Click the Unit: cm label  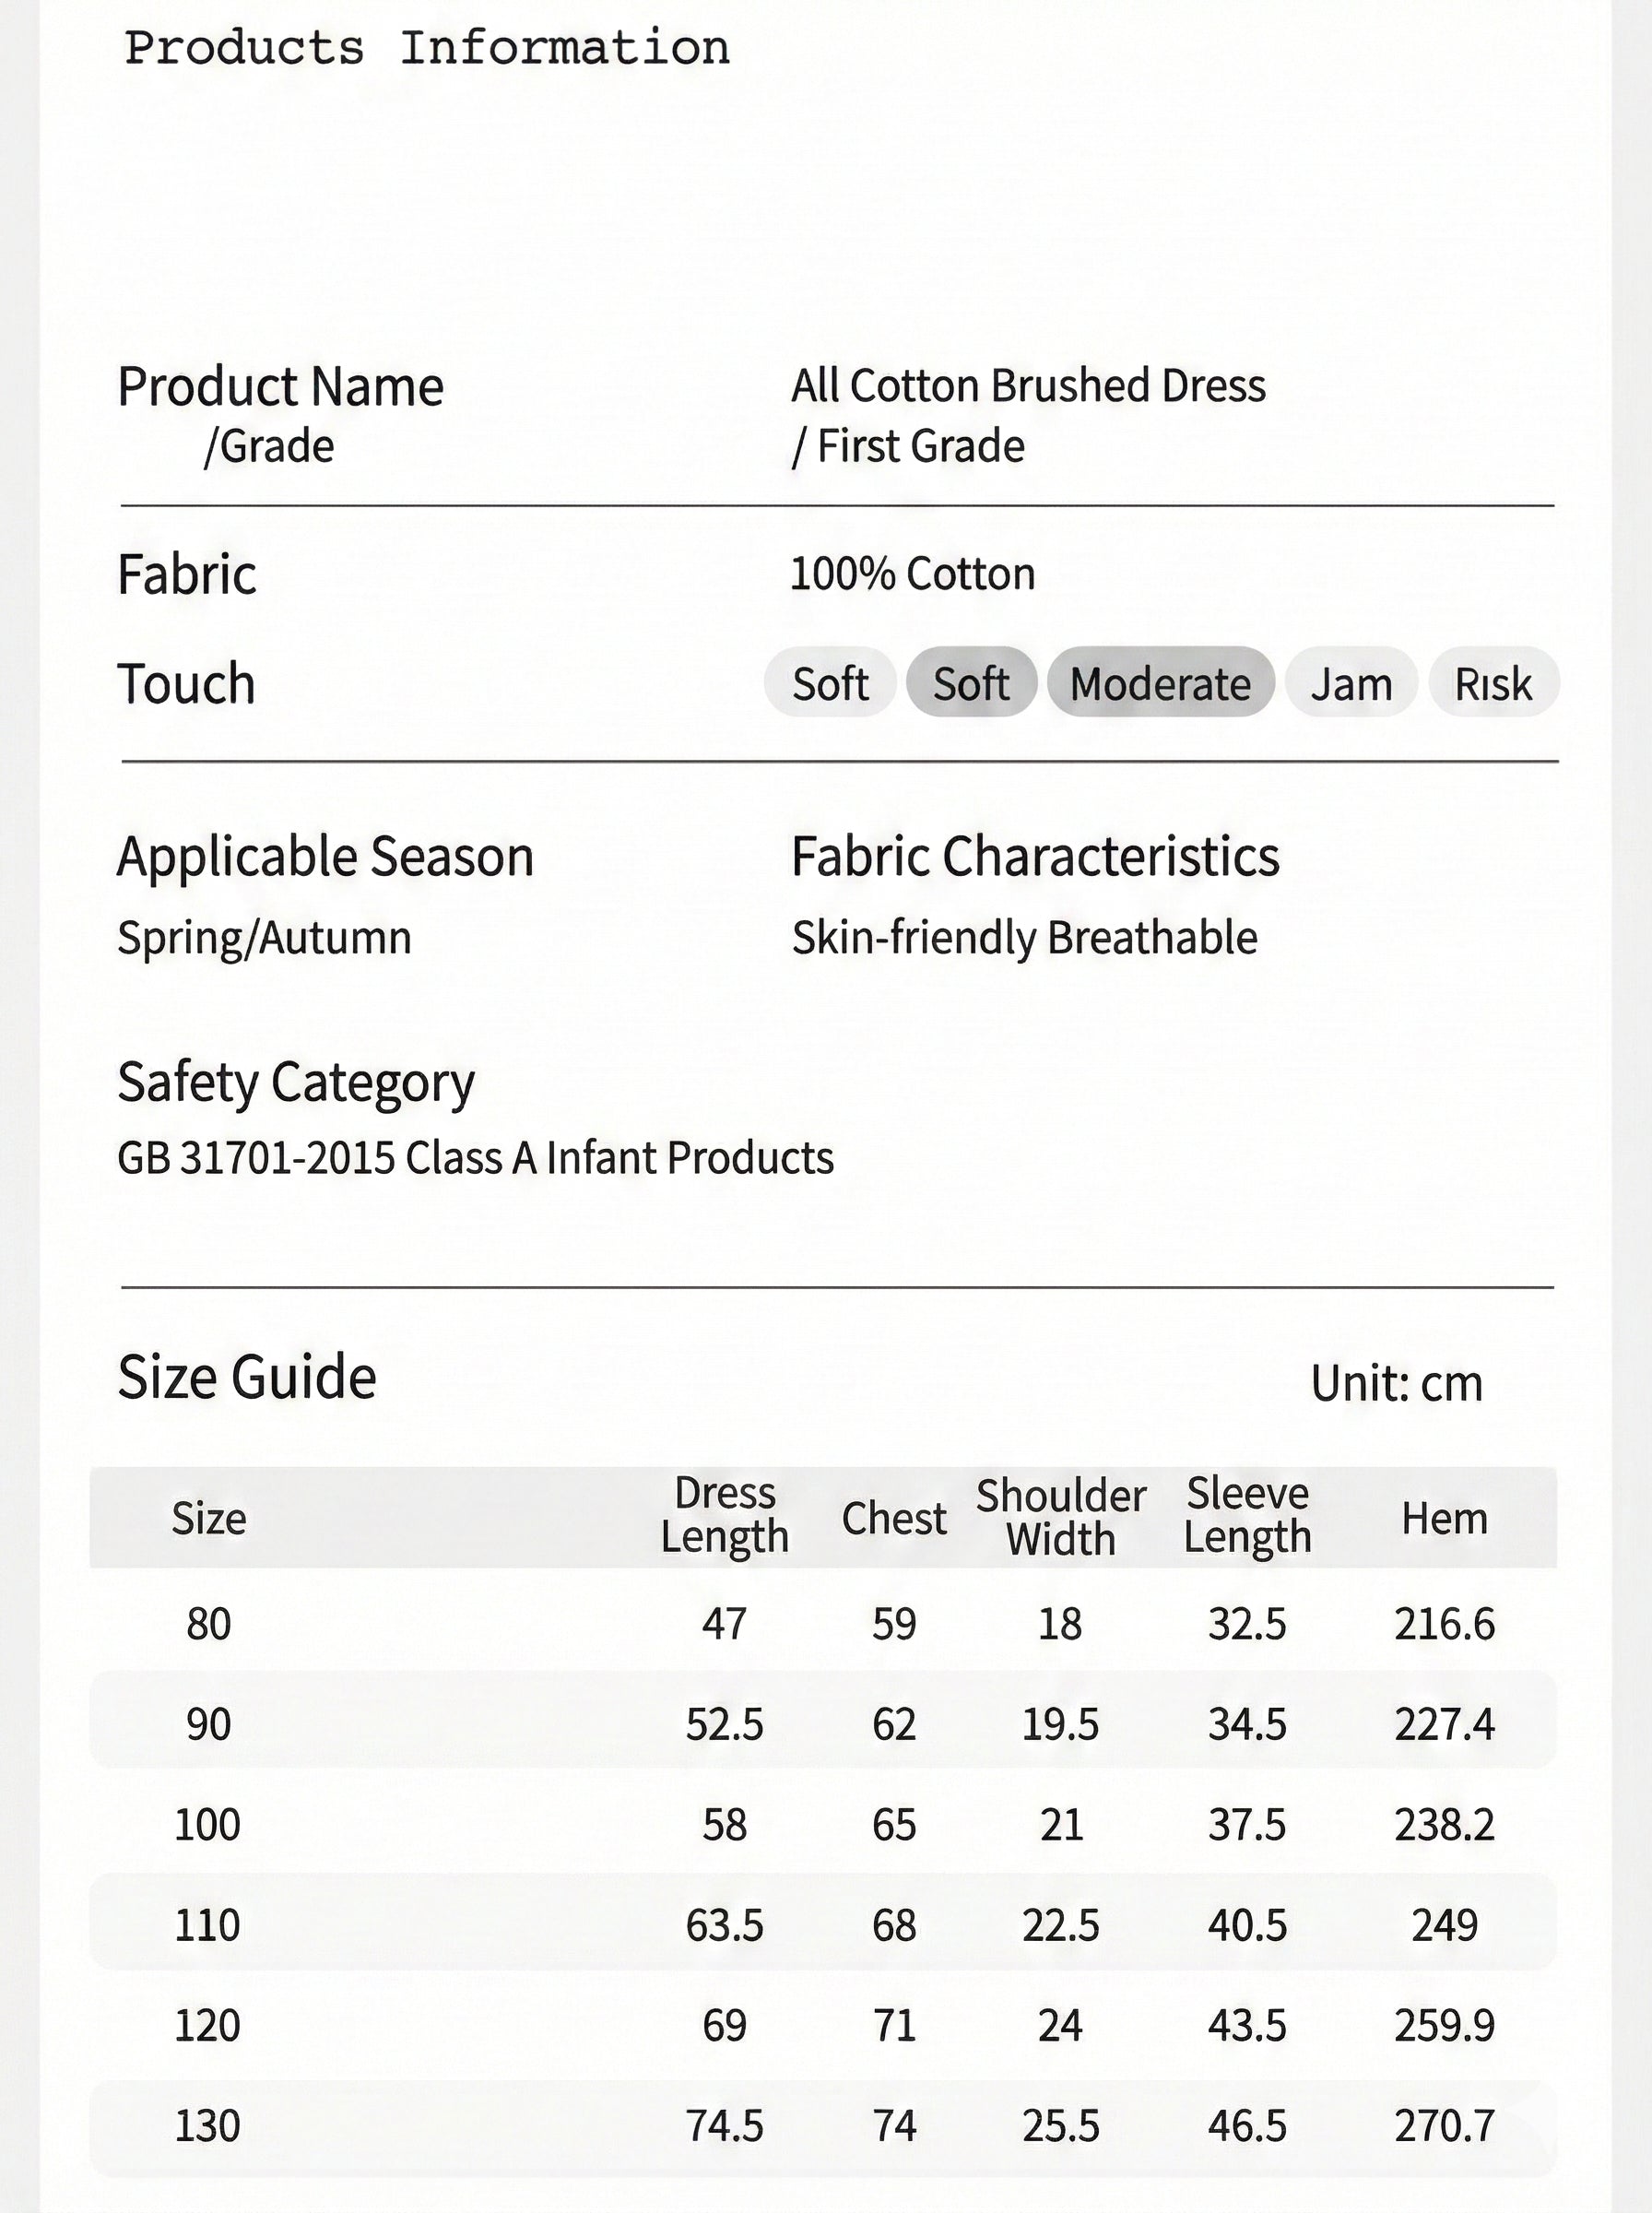1397,1383
